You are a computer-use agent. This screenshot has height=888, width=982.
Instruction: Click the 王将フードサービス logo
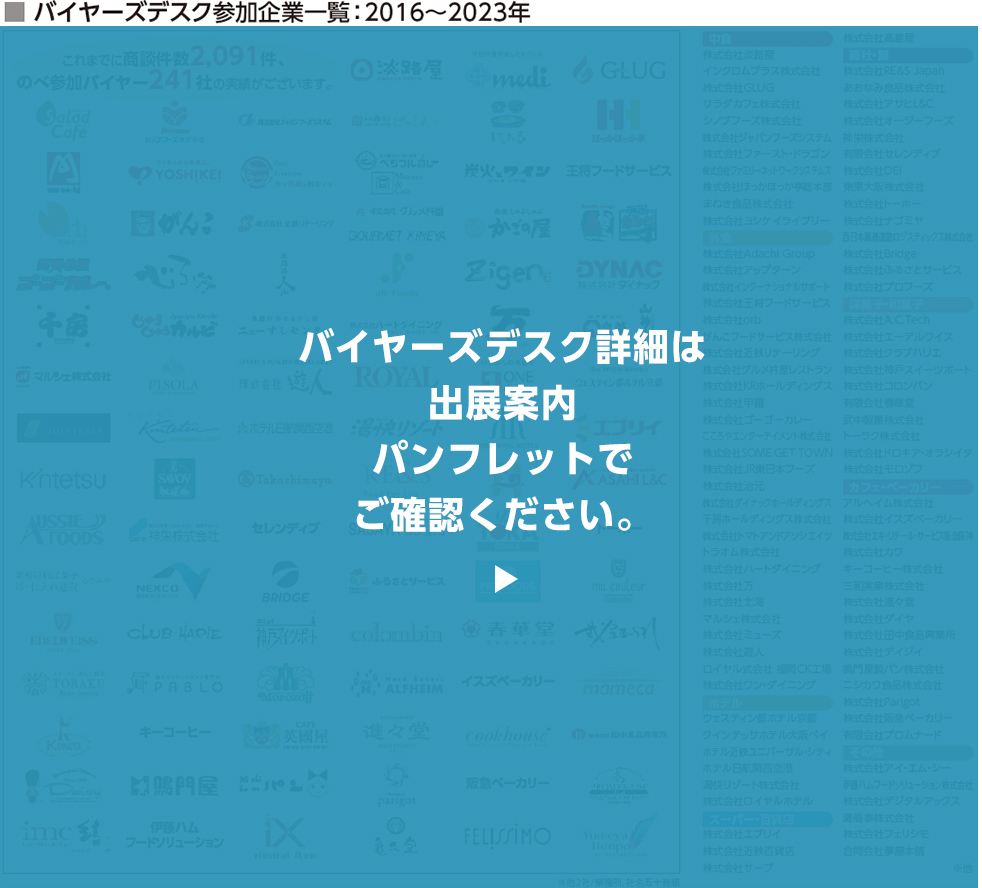[619, 171]
